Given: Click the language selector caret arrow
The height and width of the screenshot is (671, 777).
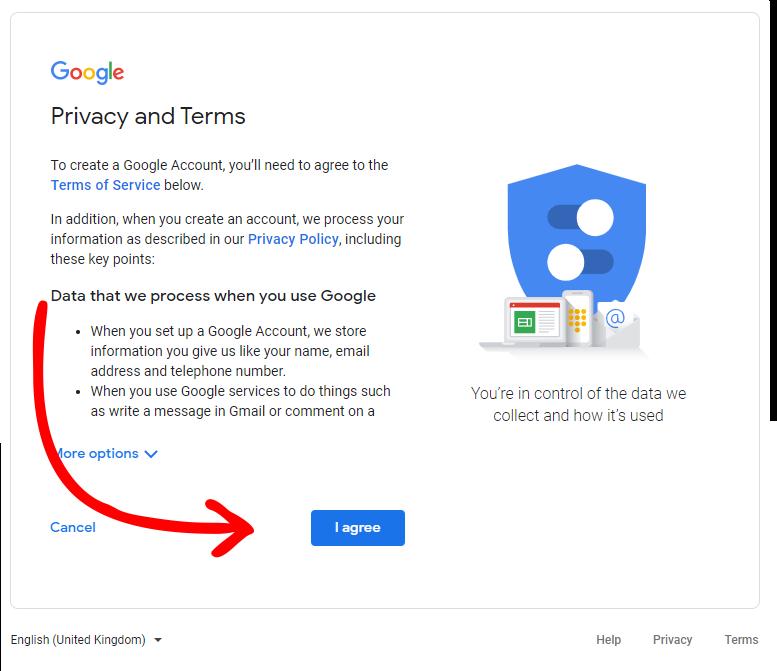Looking at the screenshot, I should pos(158,640).
